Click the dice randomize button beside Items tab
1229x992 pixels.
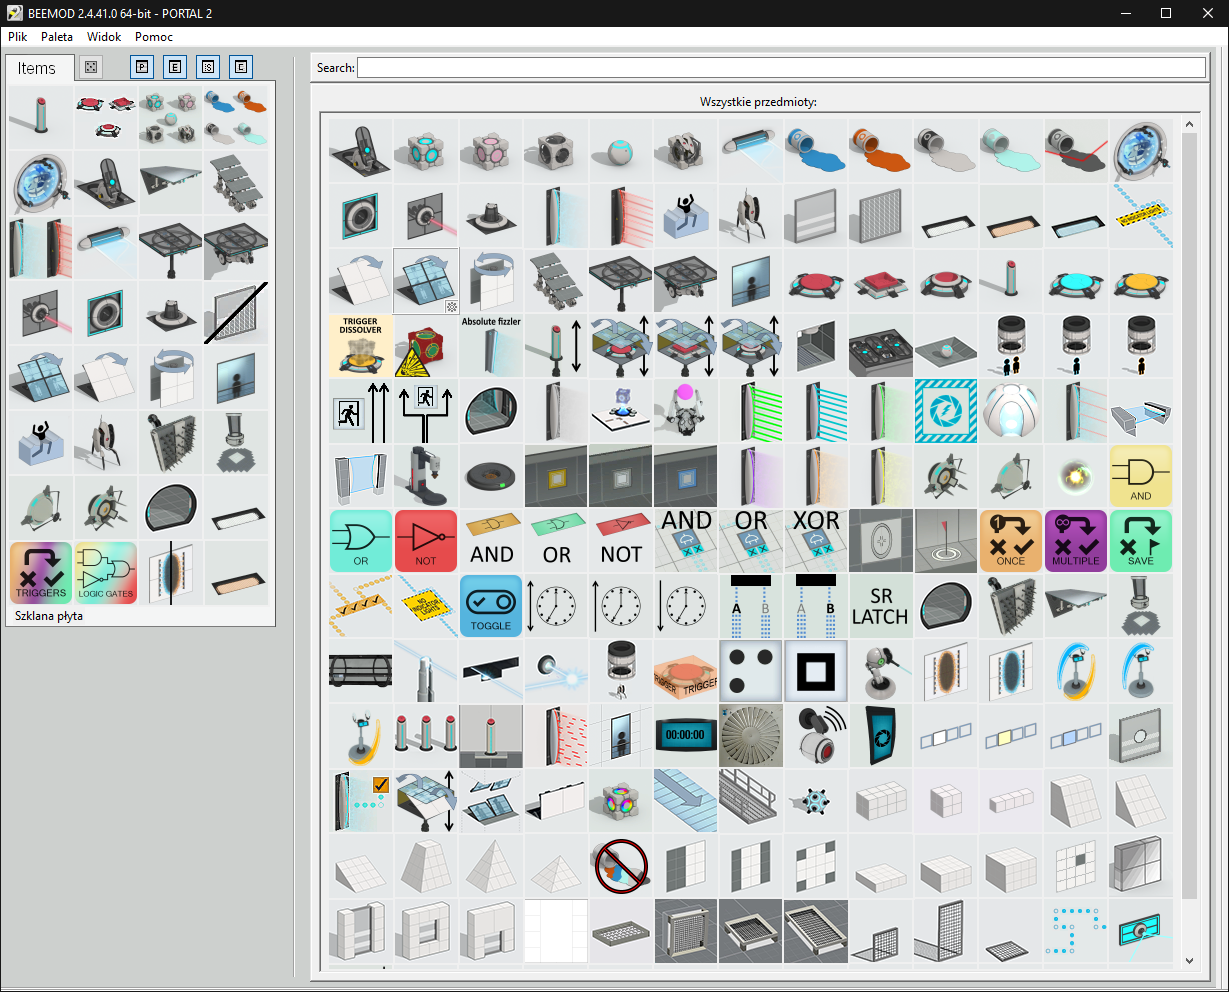[91, 67]
